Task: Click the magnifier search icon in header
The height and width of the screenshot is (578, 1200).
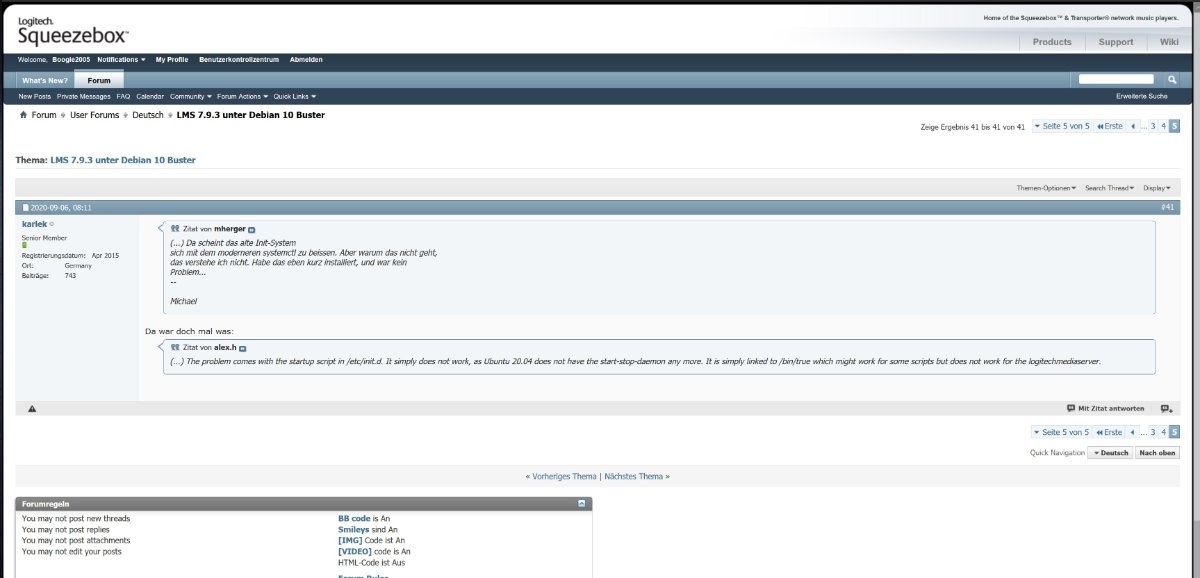Action: (x=1173, y=79)
